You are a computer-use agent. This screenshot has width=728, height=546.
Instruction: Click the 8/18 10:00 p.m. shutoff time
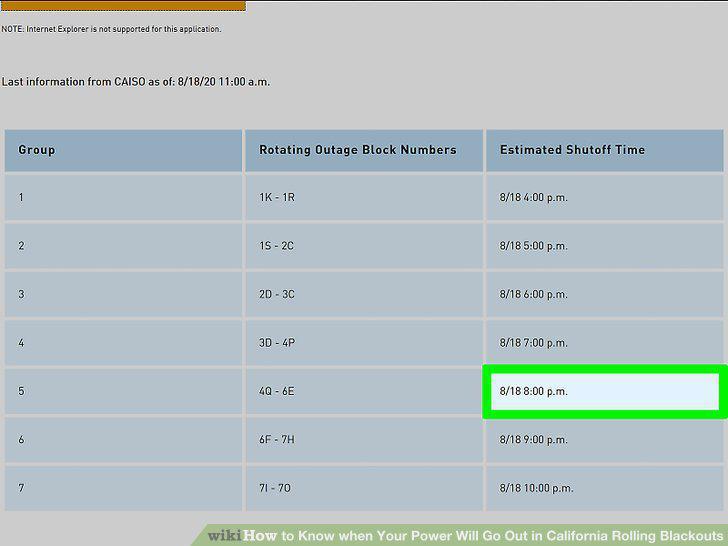pos(605,488)
